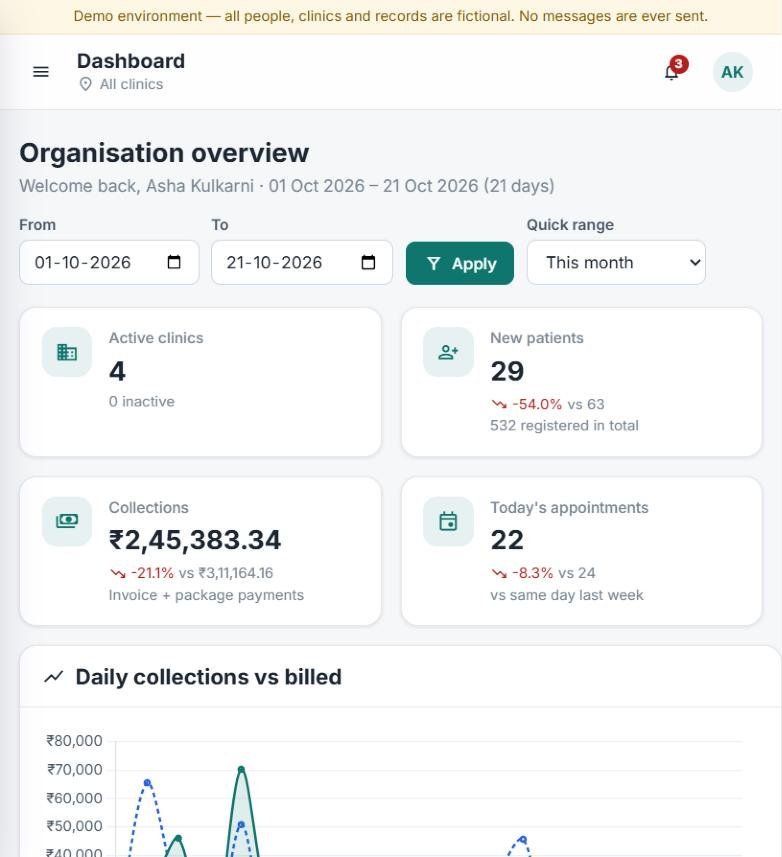Click the -21.1% change value

click(x=152, y=573)
